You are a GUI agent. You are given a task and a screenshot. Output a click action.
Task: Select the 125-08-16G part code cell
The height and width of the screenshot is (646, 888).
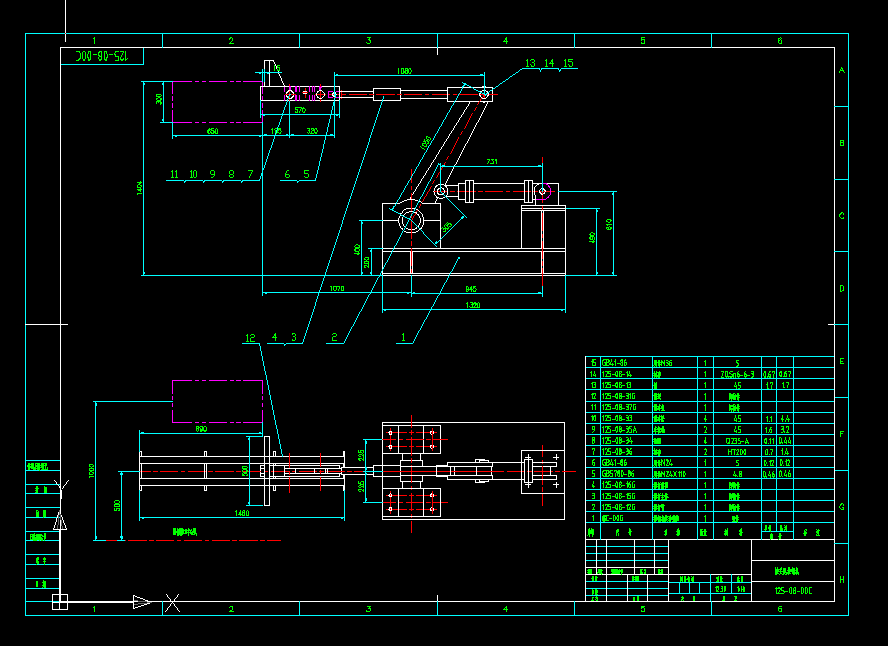click(619, 485)
